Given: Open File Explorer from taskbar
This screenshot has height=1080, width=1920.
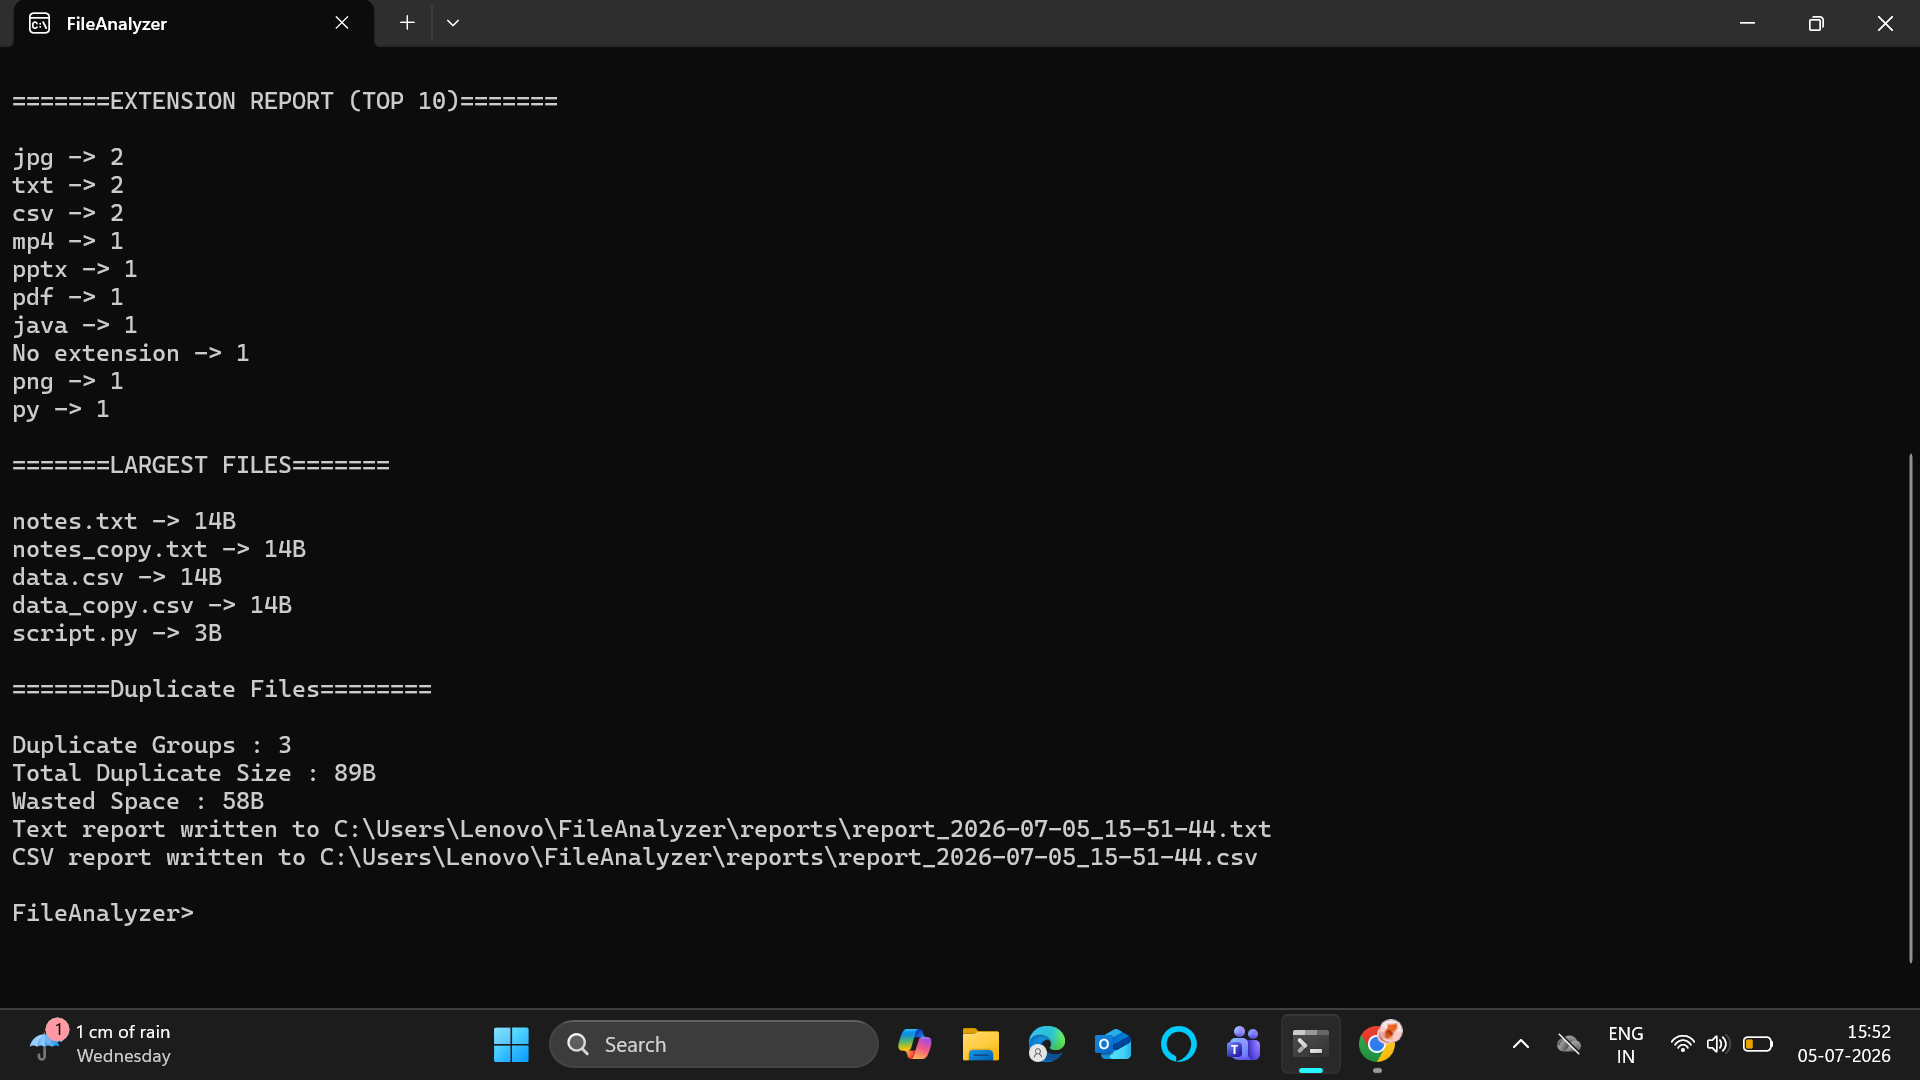Looking at the screenshot, I should [x=981, y=1044].
